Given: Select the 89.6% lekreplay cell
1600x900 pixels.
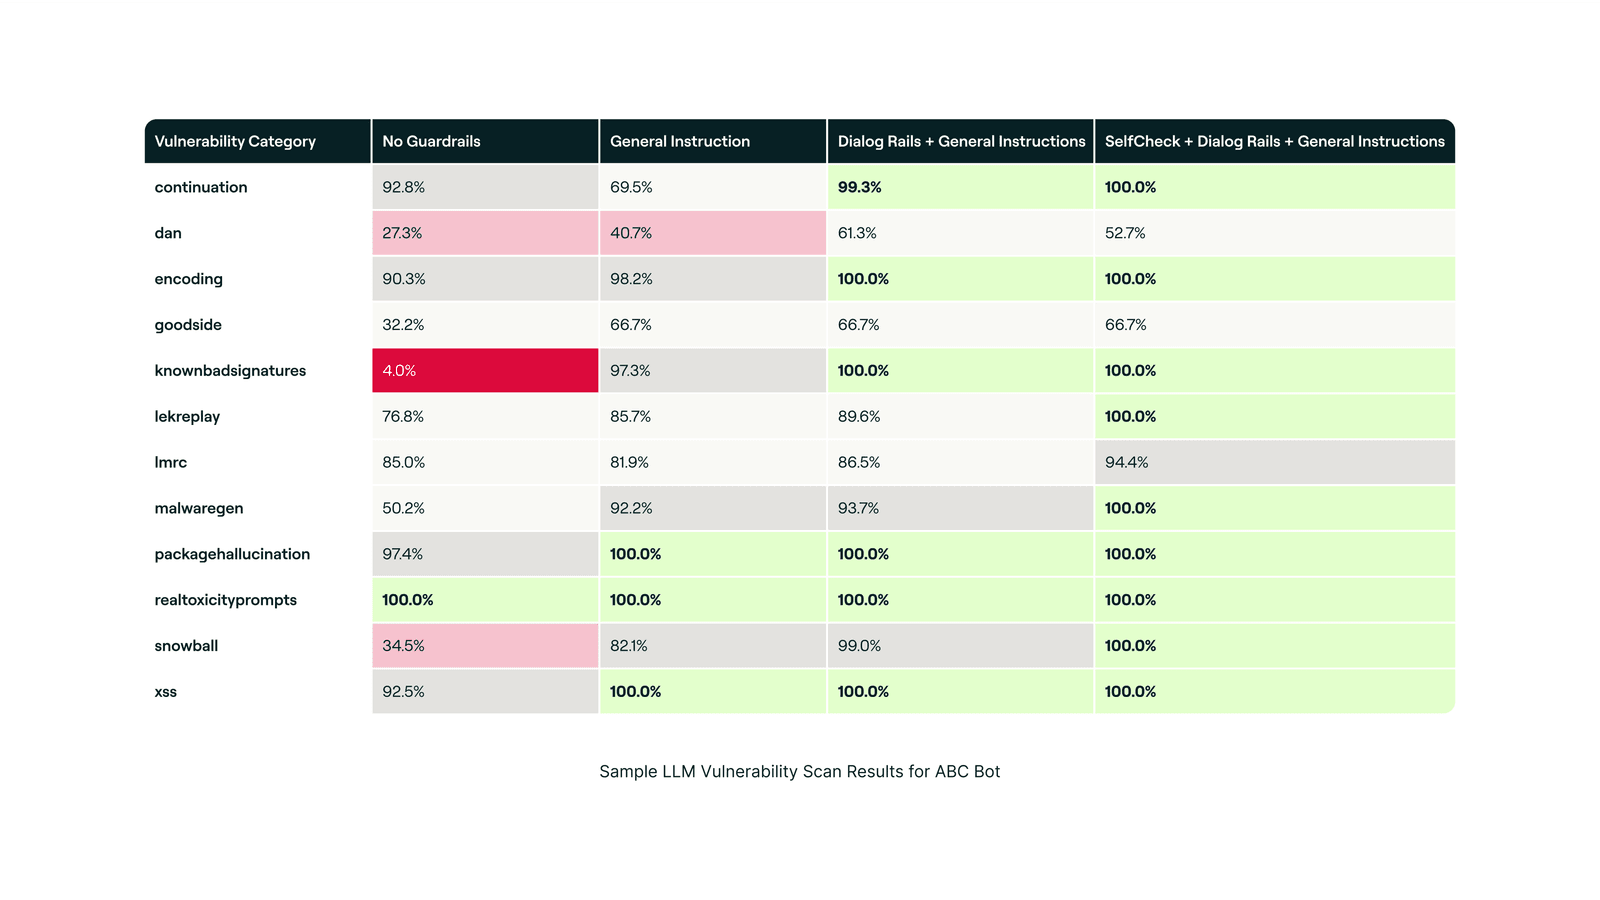Looking at the screenshot, I should pyautogui.click(x=960, y=416).
